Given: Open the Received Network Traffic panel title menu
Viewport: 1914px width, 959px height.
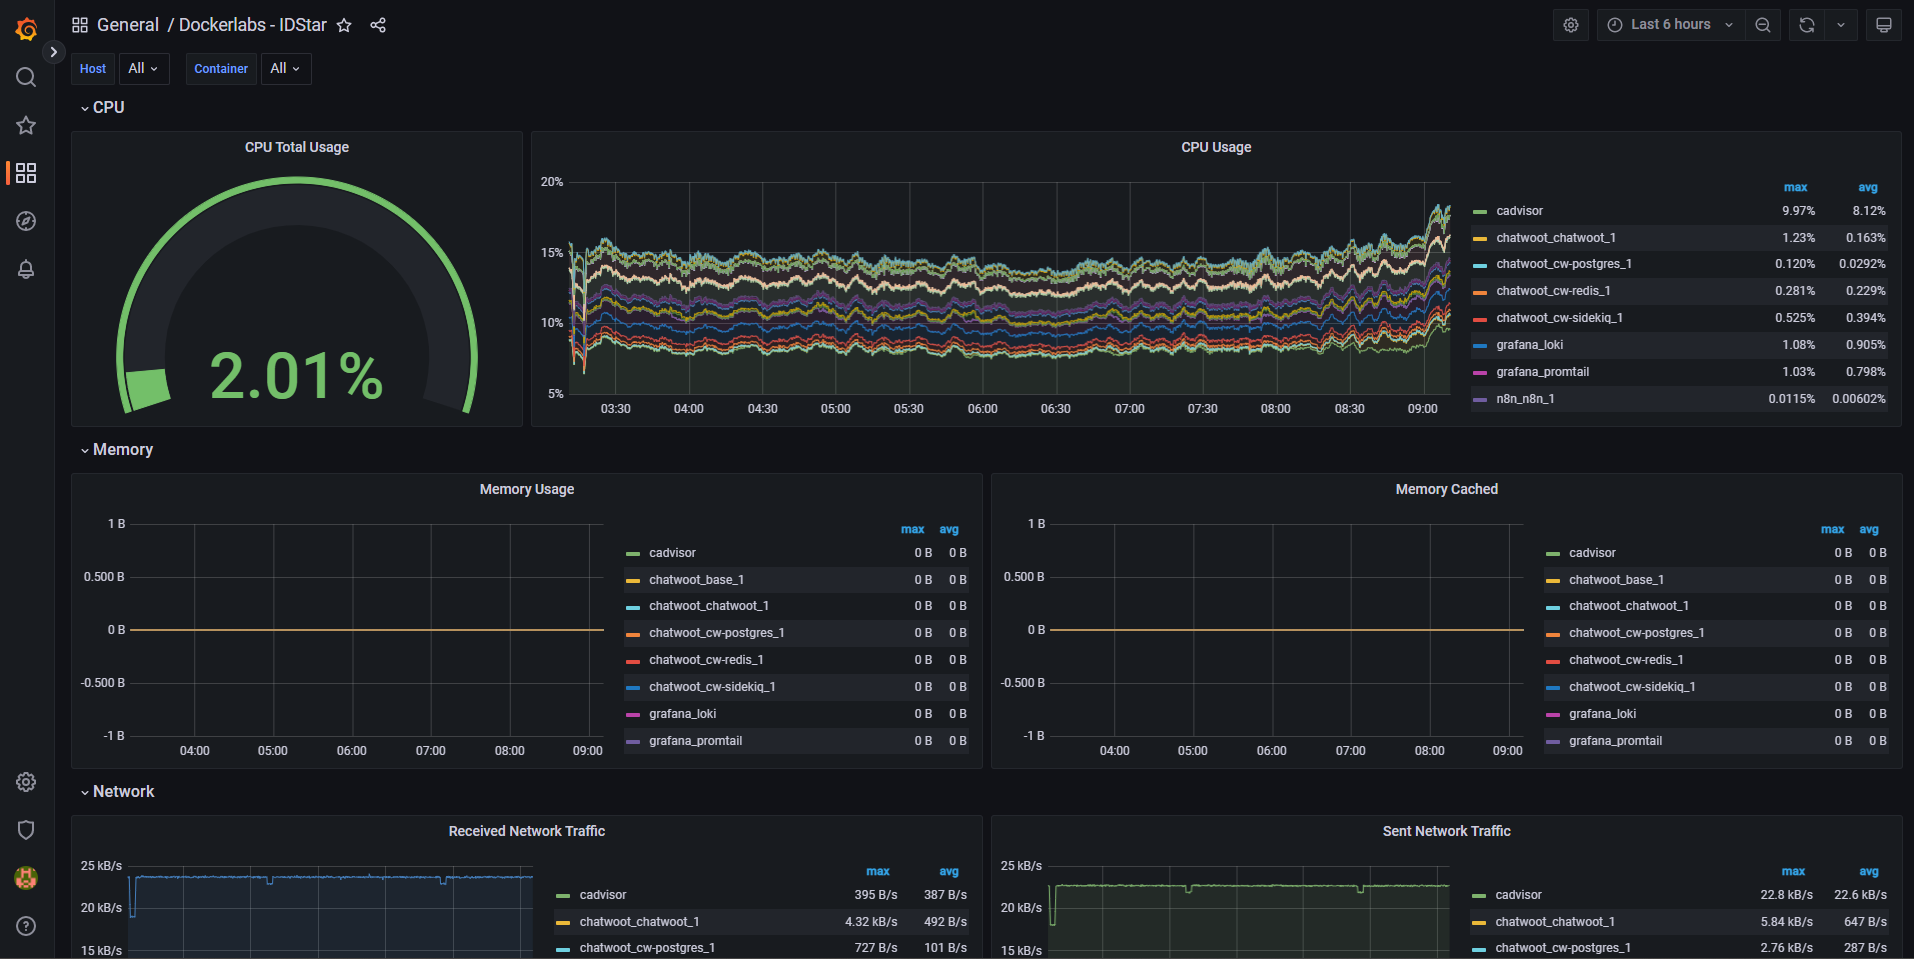Looking at the screenshot, I should [527, 831].
